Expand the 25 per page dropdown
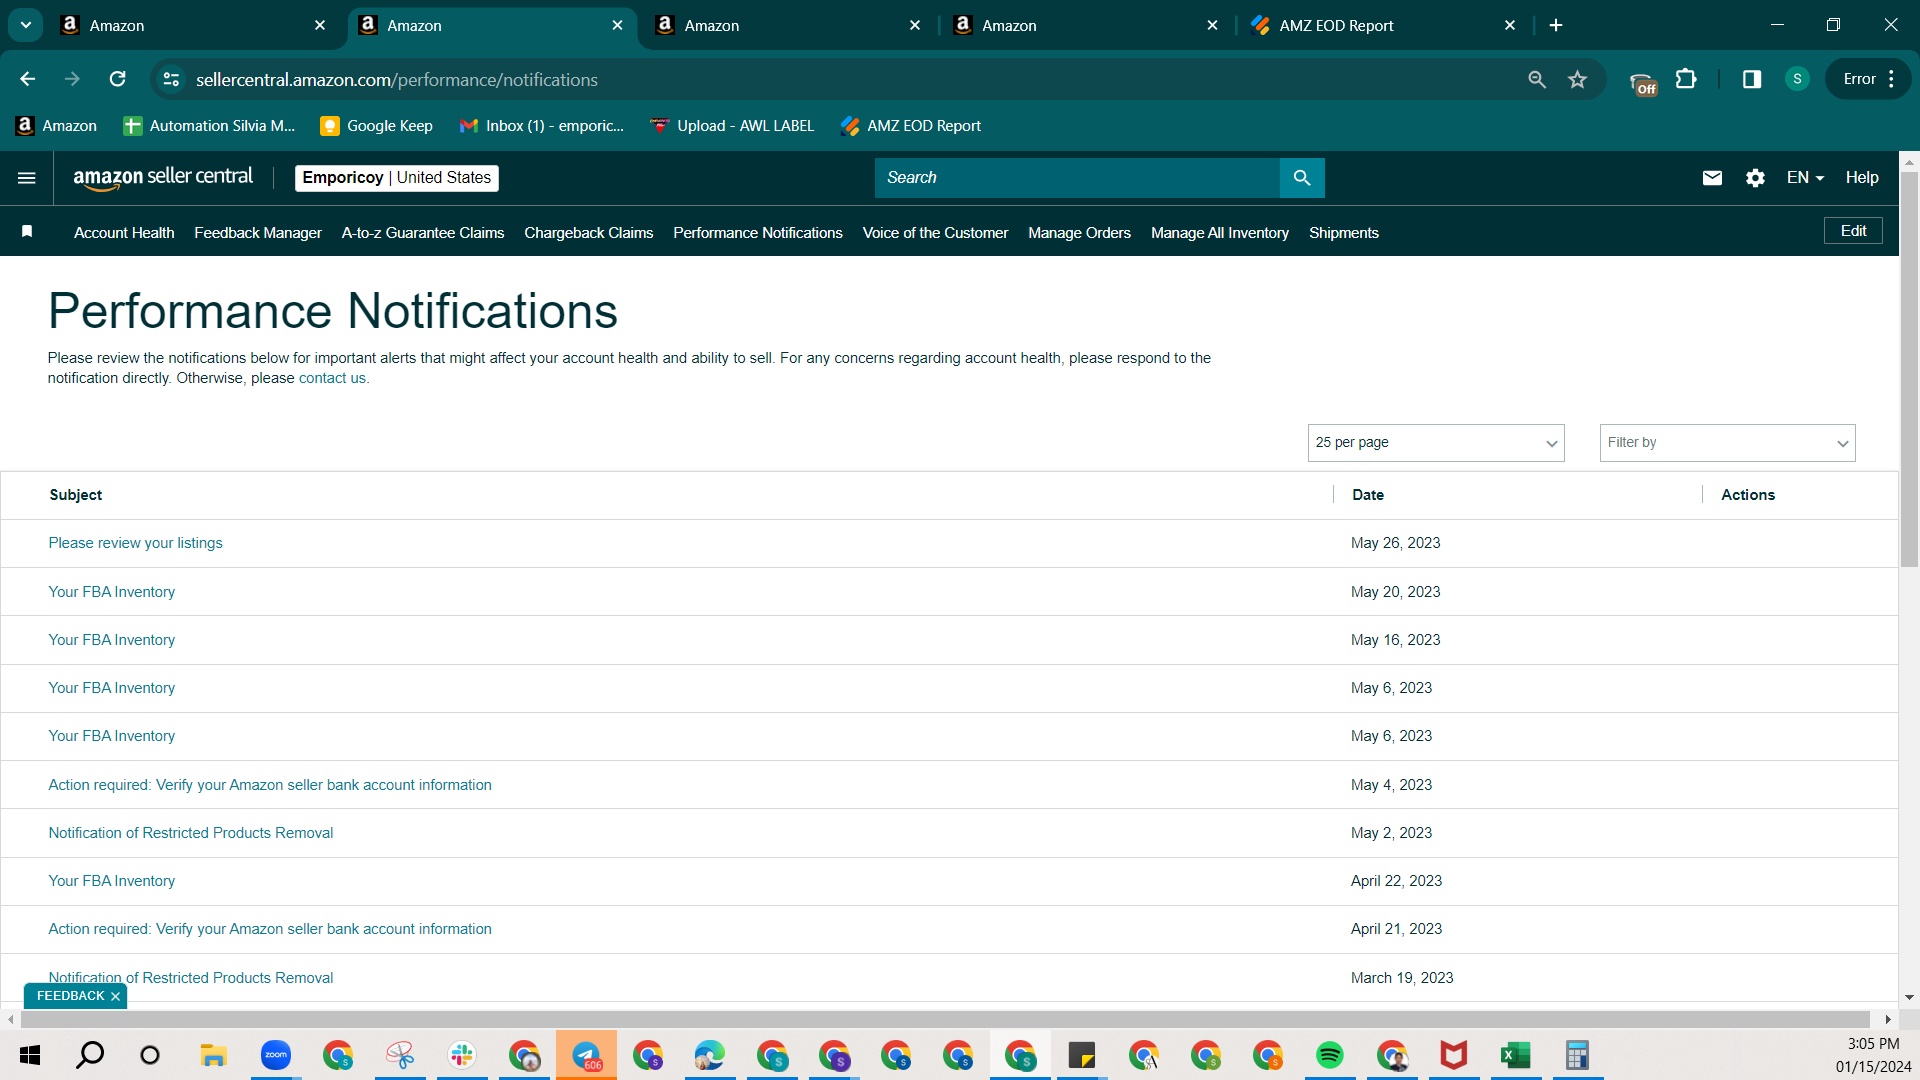Viewport: 1920px width, 1080px height. point(1436,443)
